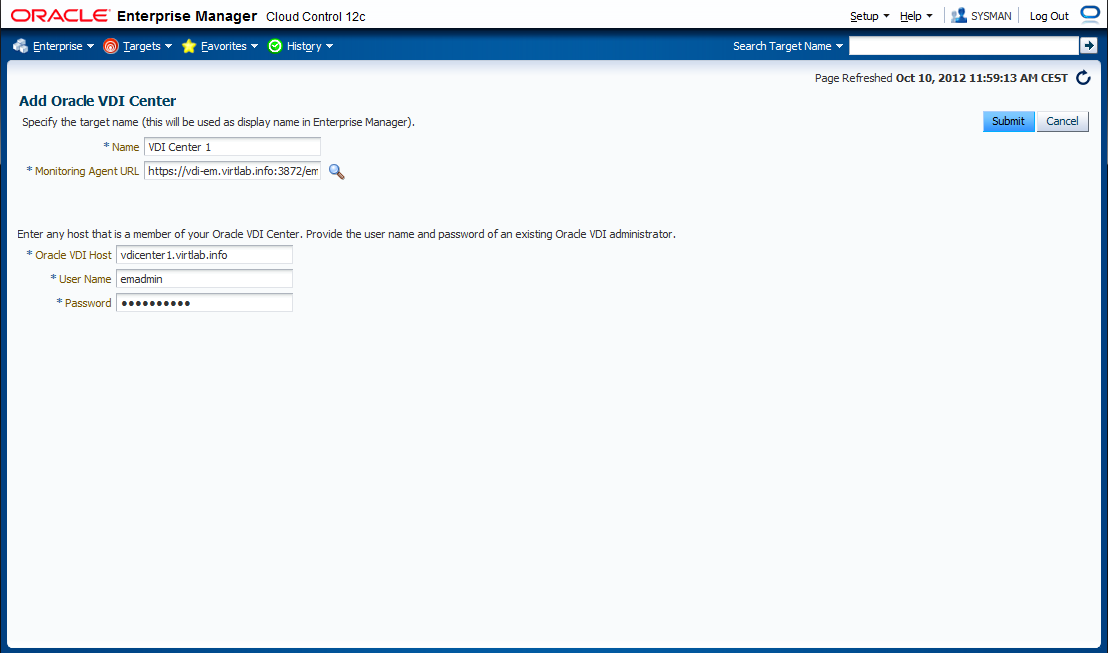Click the dropdown arrow next to History
Screen dimensions: 1108x653
point(329,47)
